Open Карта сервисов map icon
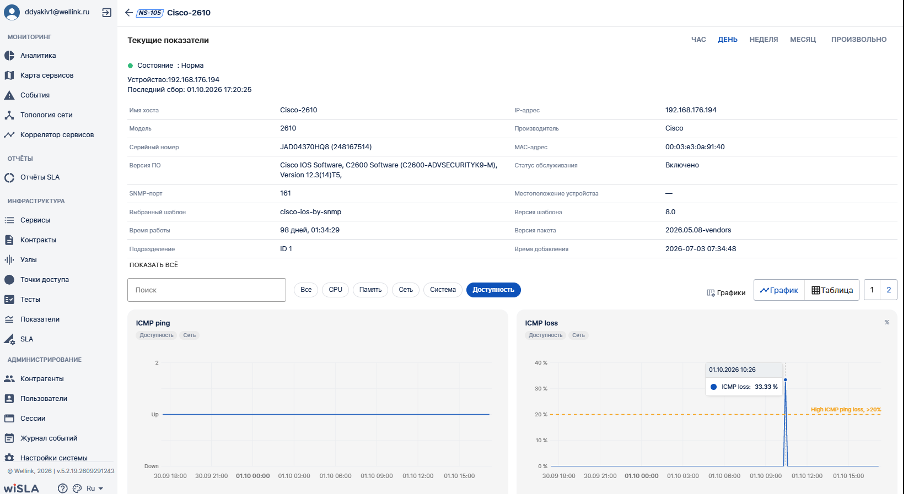Image resolution: width=904 pixels, height=494 pixels. [x=9, y=76]
